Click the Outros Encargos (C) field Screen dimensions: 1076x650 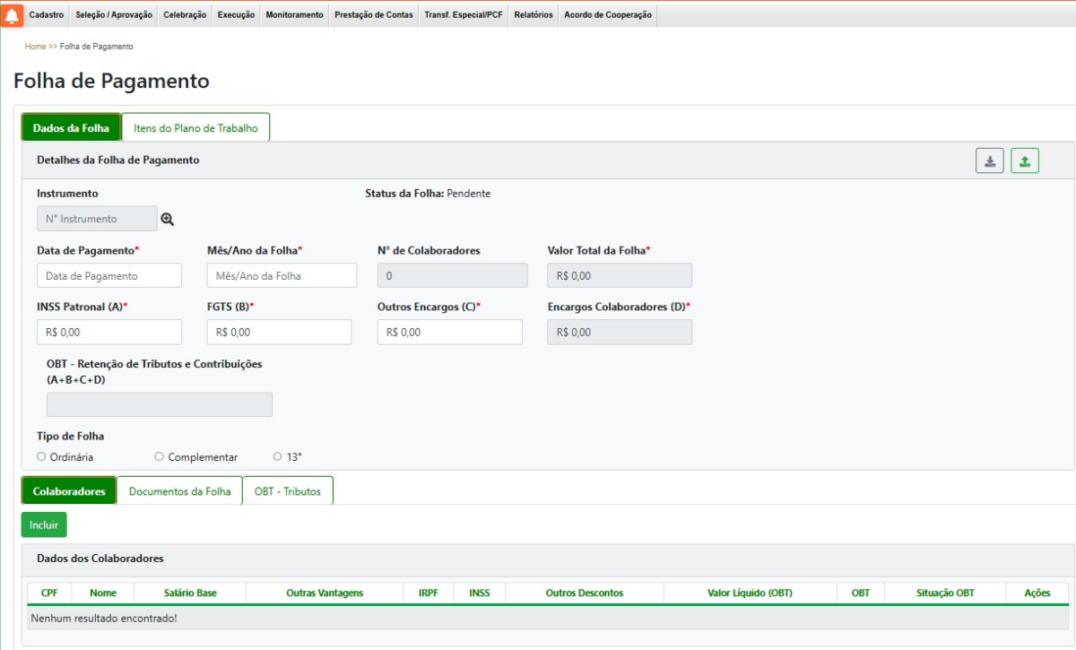449,332
